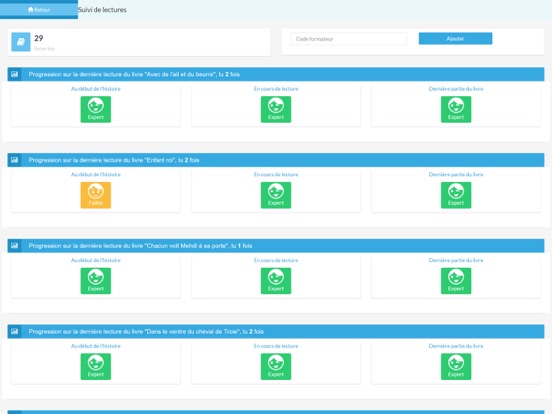Image resolution: width=552 pixels, height=414 pixels.
Task: Click Expert badge under Dernière partie for 'Chacun voit Mehdi'
Action: 456,281
